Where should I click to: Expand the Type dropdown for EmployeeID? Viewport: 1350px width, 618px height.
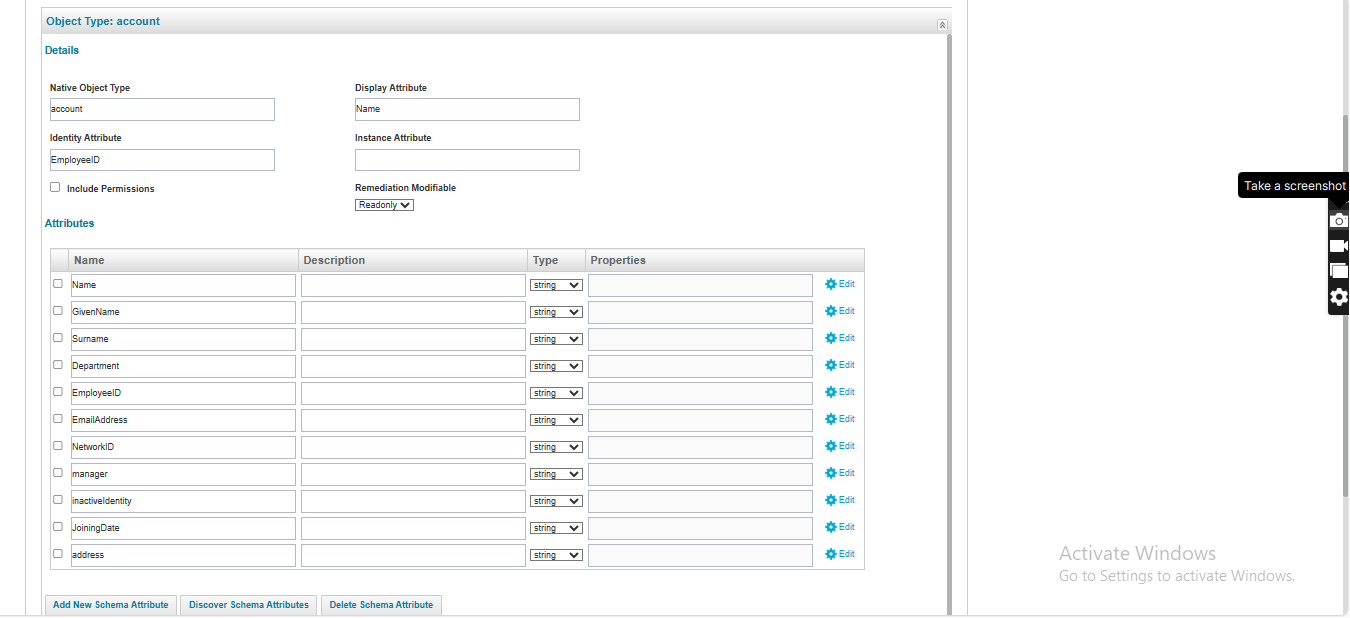coord(556,393)
